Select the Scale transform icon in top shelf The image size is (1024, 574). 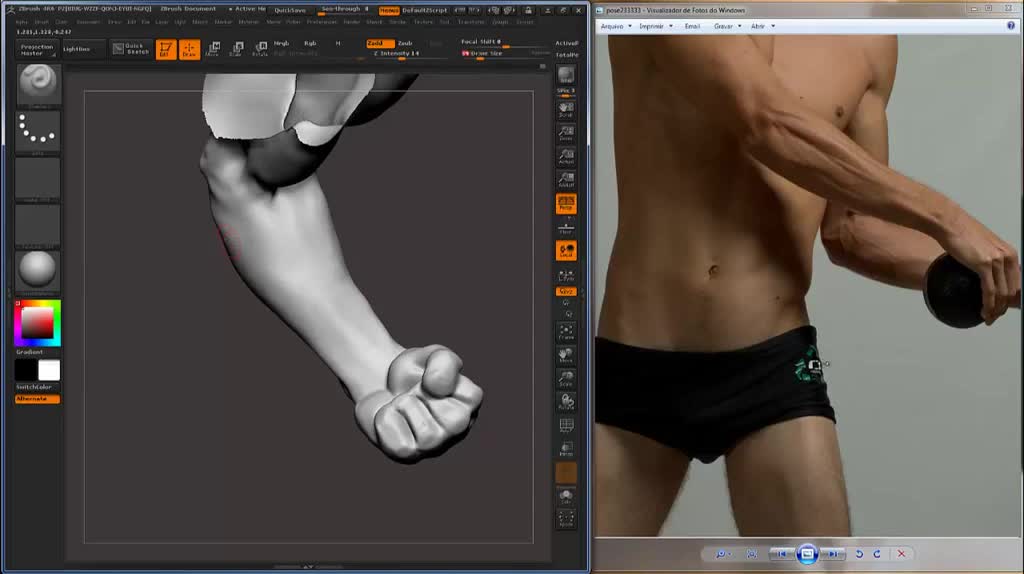click(236, 50)
